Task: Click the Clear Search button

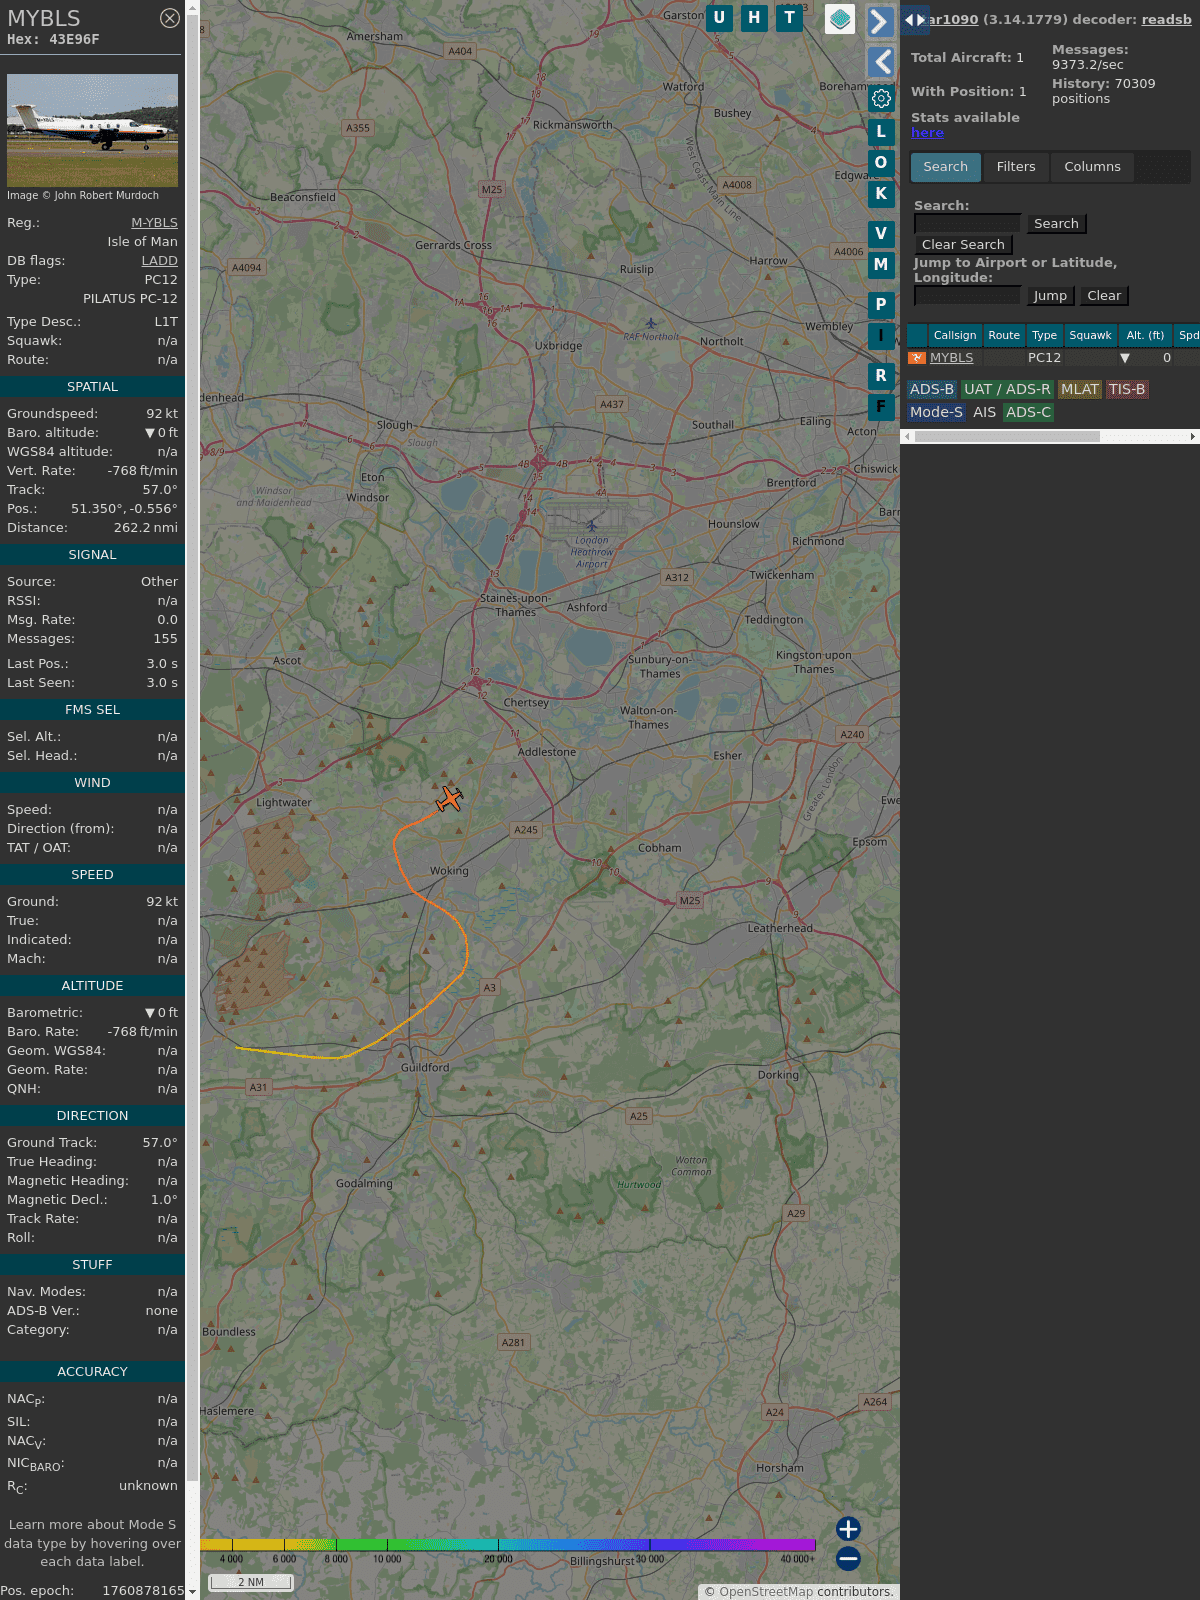Action: coord(963,245)
